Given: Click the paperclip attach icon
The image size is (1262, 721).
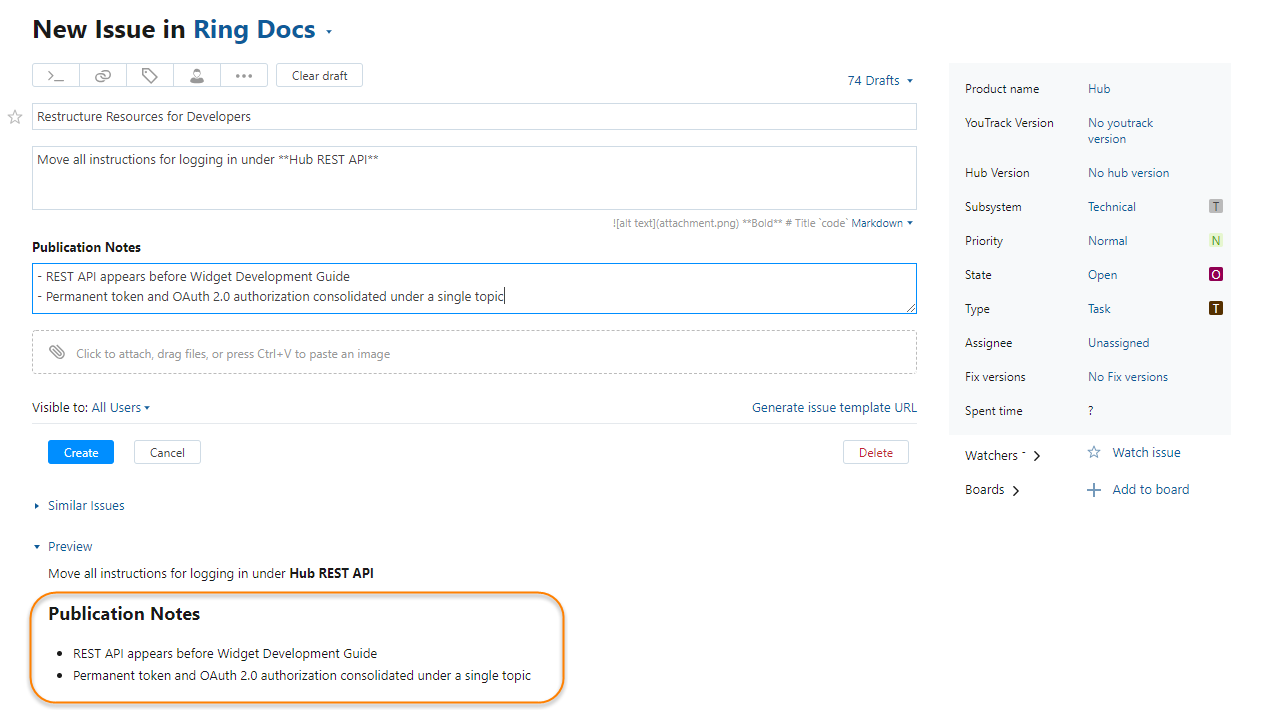Looking at the screenshot, I should click(57, 353).
